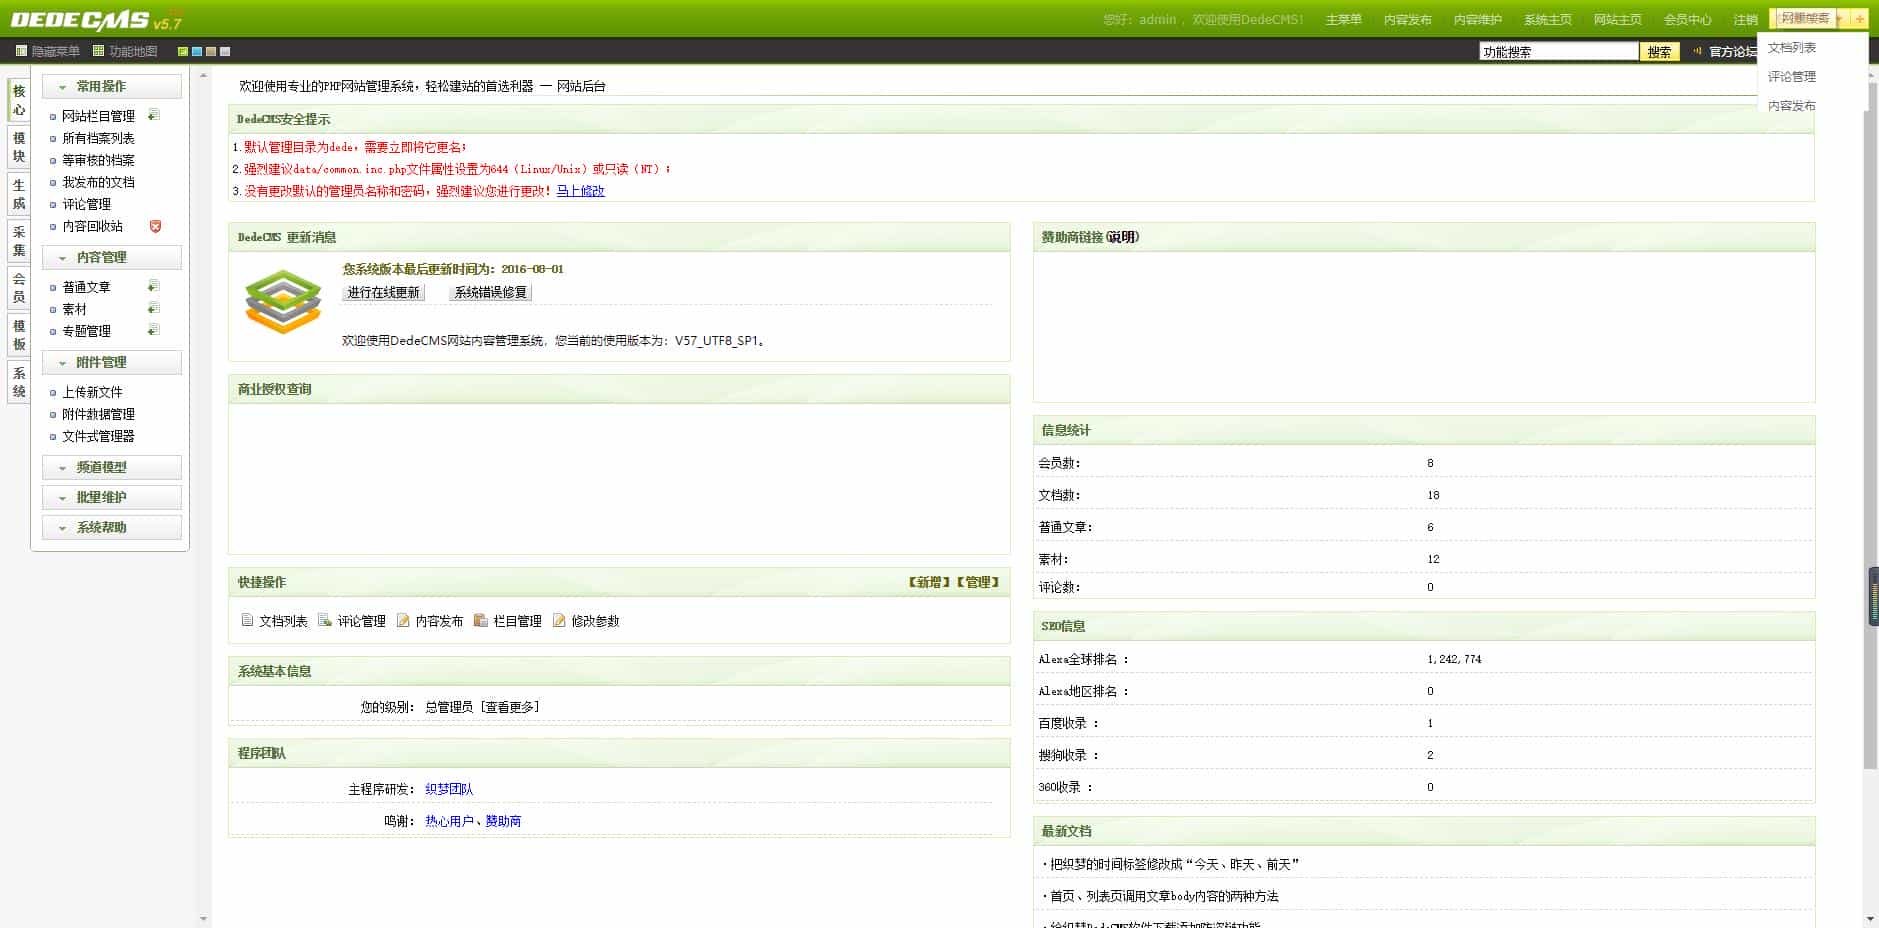The image size is (1879, 928).
Task: Switch to the 模块 side tab
Action: [x=19, y=147]
